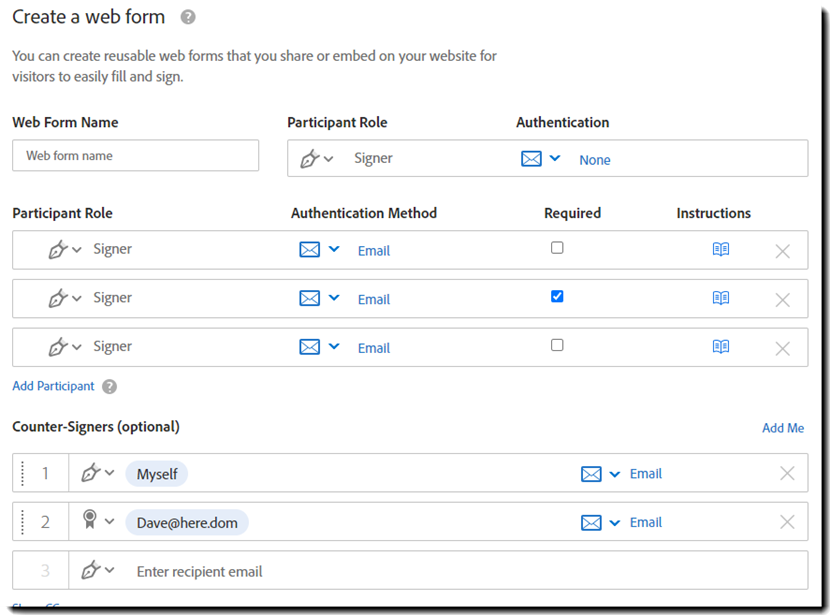Click the certifier ribbon icon for Dave@here.dom
The width and height of the screenshot is (830, 615).
click(x=89, y=522)
